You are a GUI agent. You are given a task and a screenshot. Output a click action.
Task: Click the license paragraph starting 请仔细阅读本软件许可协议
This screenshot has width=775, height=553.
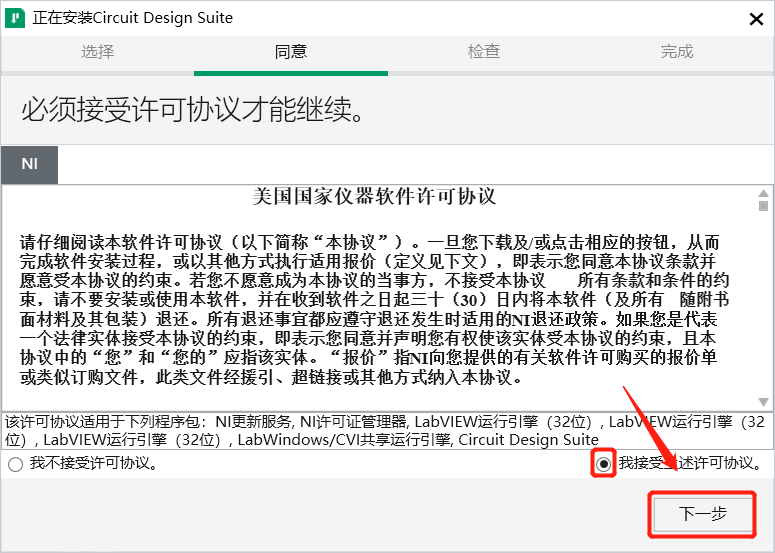[374, 310]
